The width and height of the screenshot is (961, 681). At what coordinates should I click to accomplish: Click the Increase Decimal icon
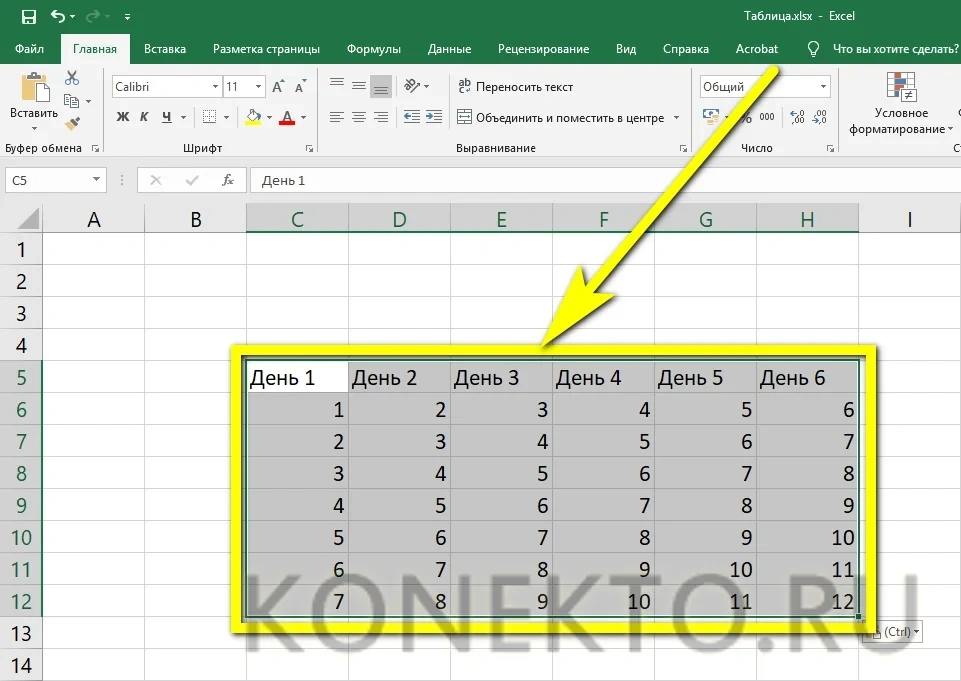797,117
